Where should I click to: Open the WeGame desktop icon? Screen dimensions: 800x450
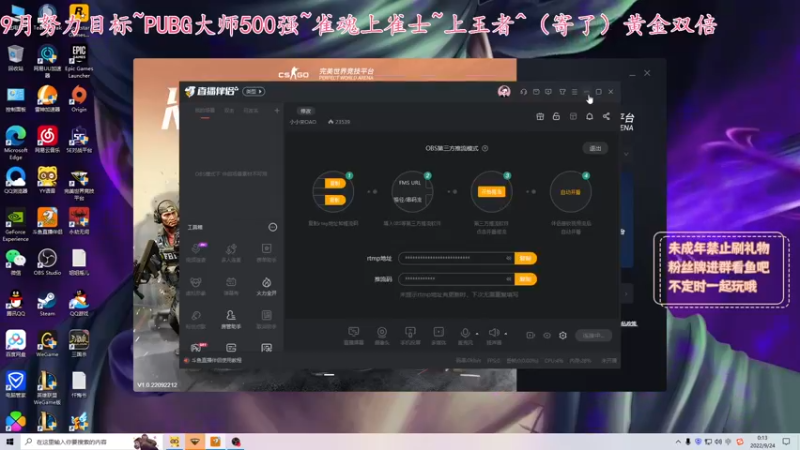pos(47,344)
